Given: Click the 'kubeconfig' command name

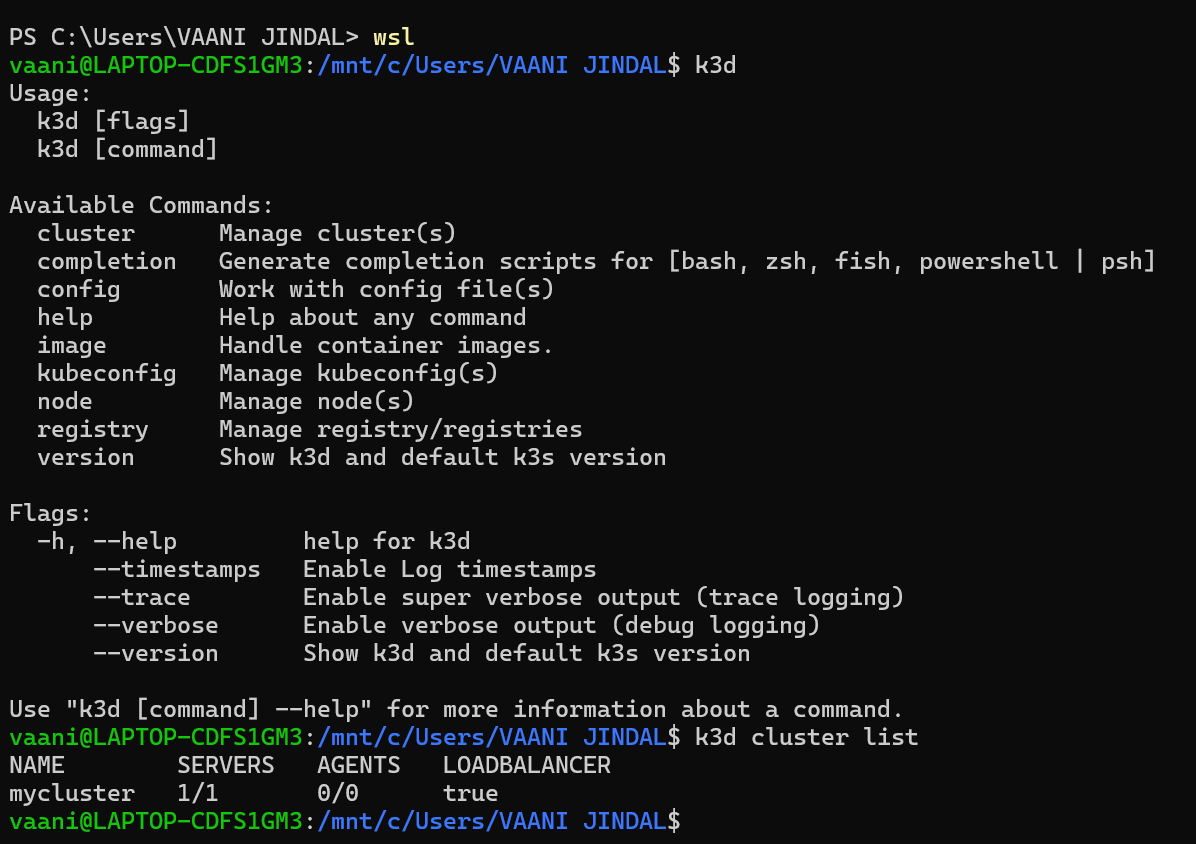Looking at the screenshot, I should (106, 373).
